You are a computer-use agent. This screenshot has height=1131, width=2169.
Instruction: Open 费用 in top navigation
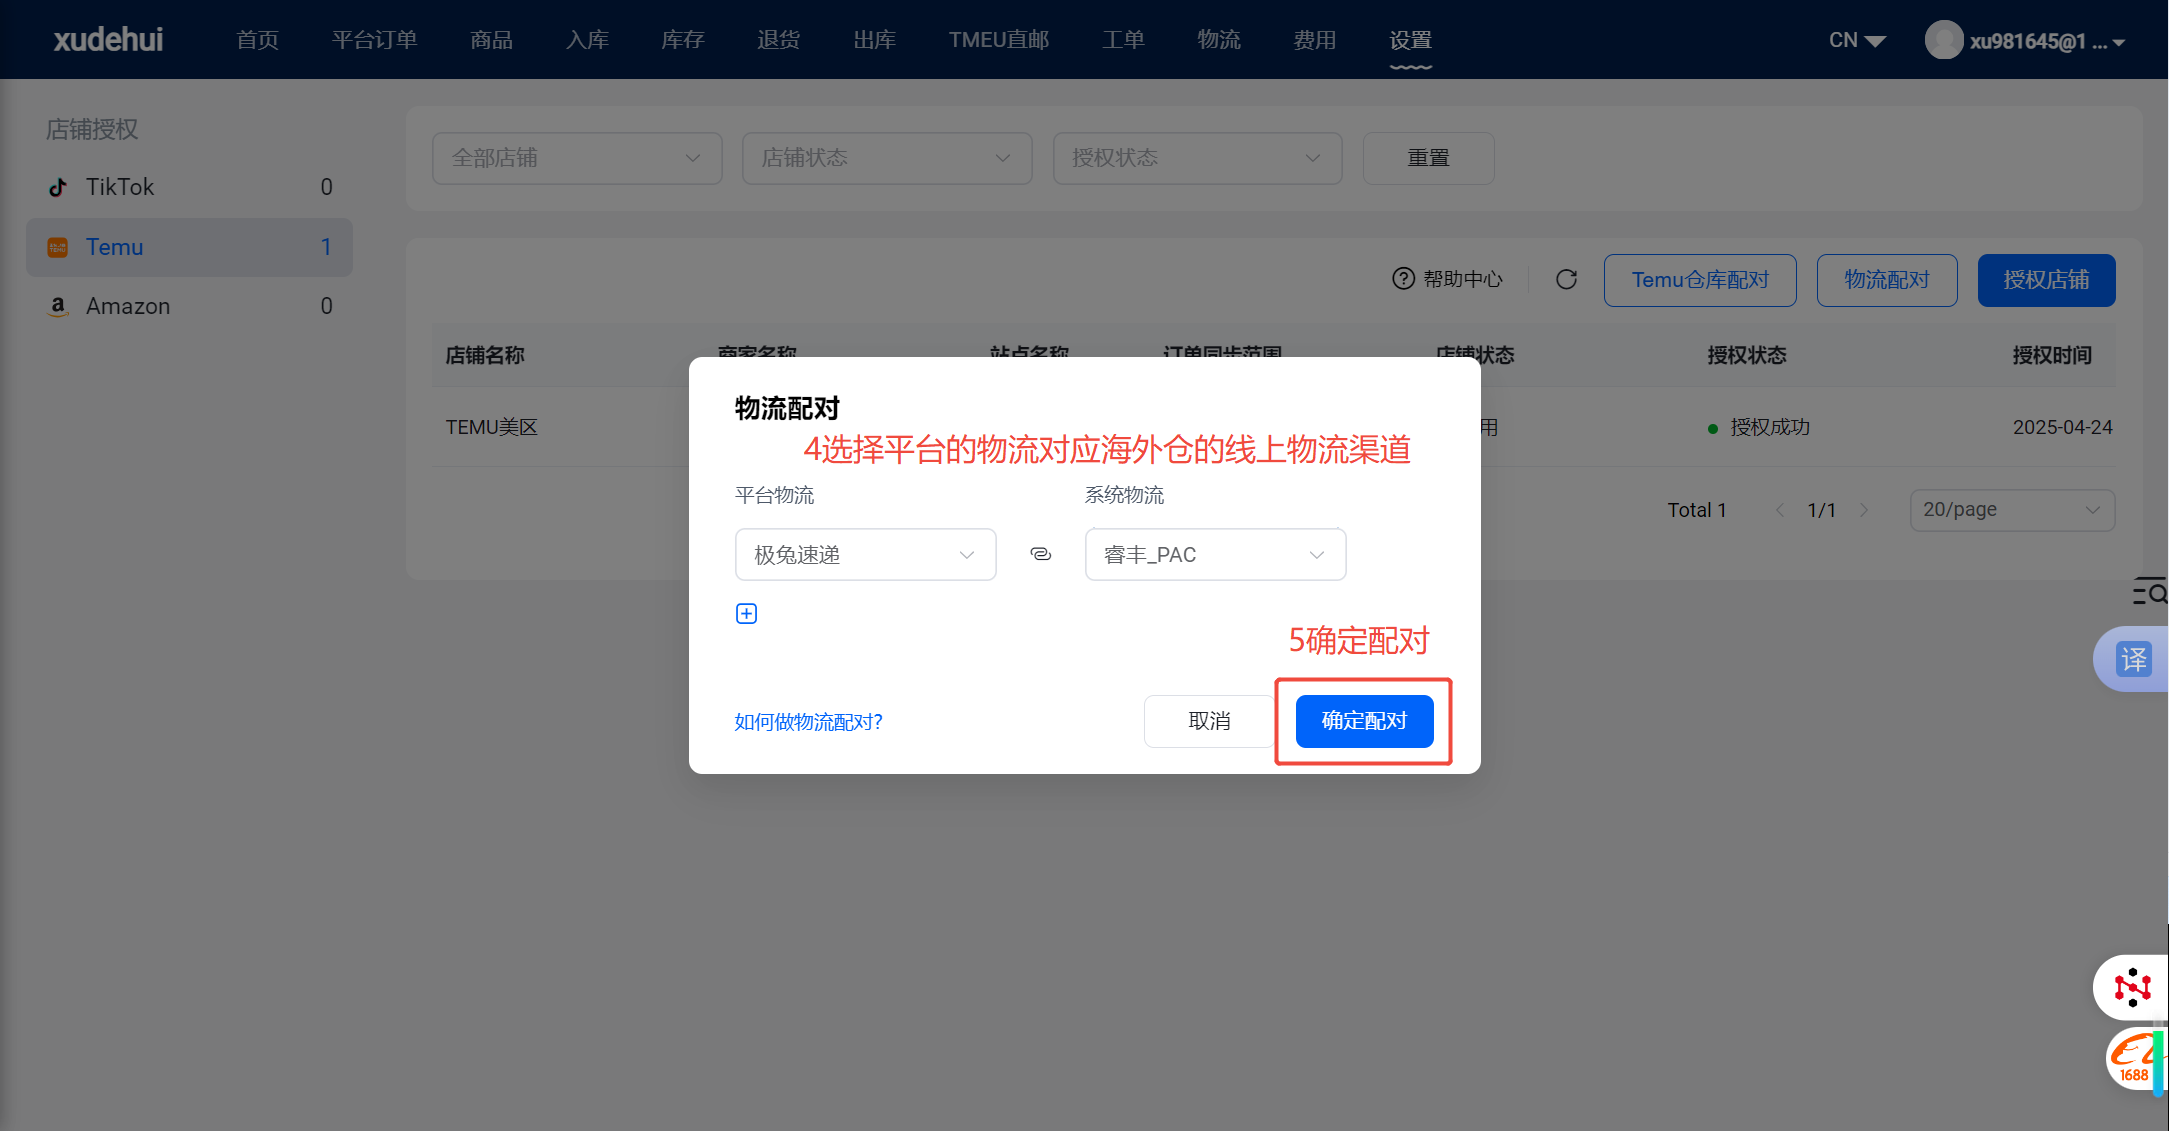pyautogui.click(x=1315, y=40)
